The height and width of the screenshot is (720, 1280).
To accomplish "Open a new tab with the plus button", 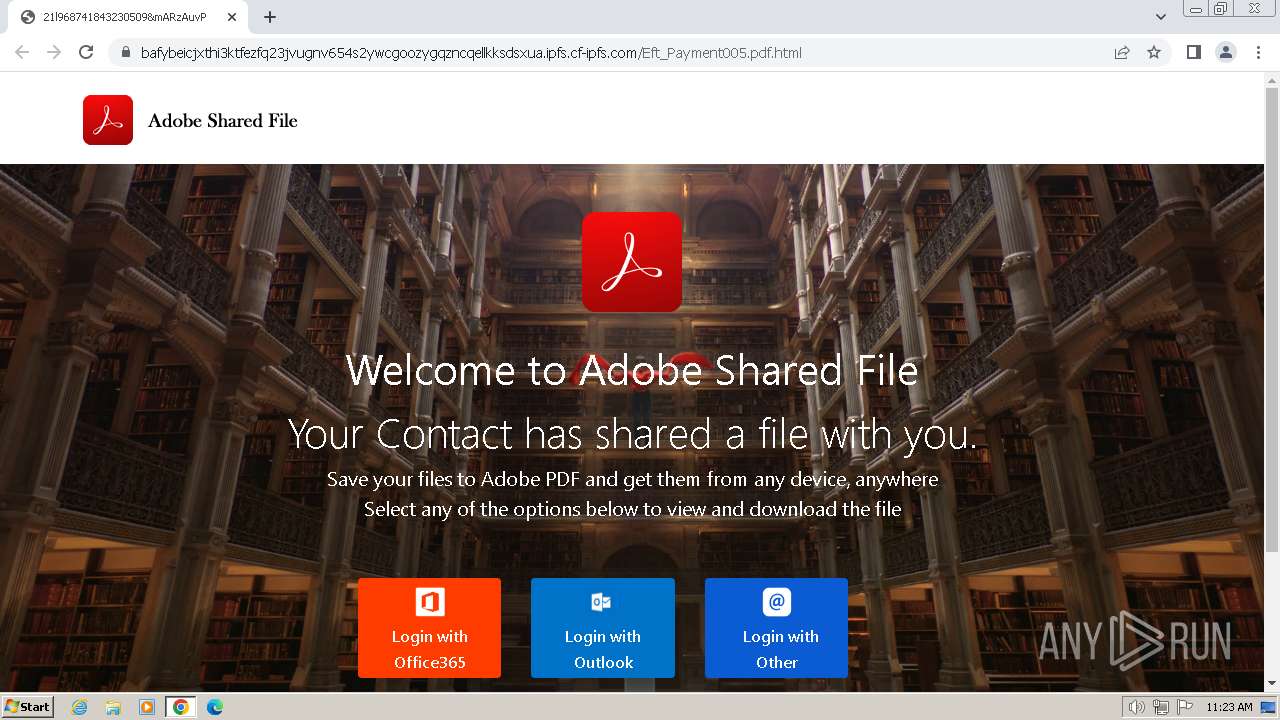I will (x=270, y=17).
